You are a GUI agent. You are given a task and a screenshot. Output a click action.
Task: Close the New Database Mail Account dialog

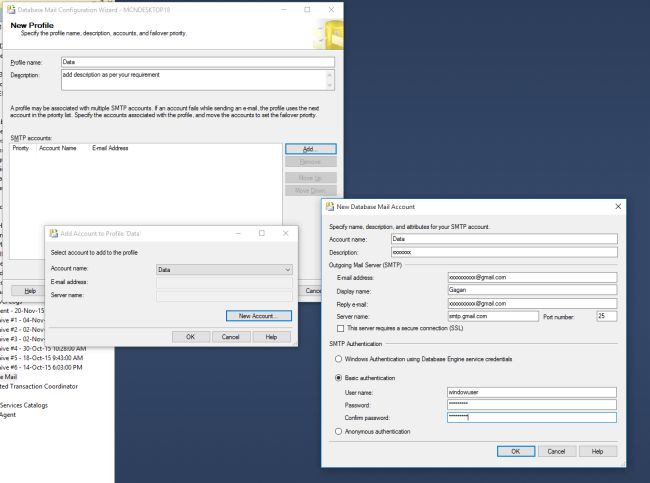(618, 206)
